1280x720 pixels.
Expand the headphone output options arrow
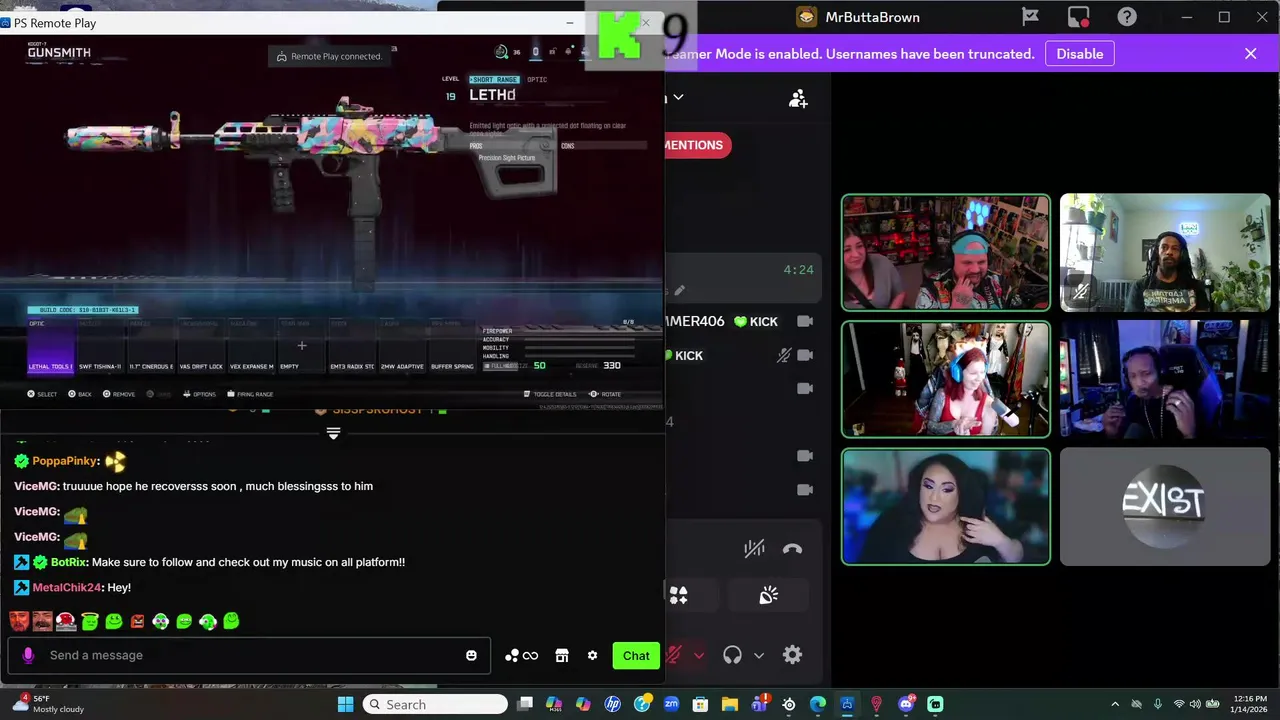tap(759, 656)
